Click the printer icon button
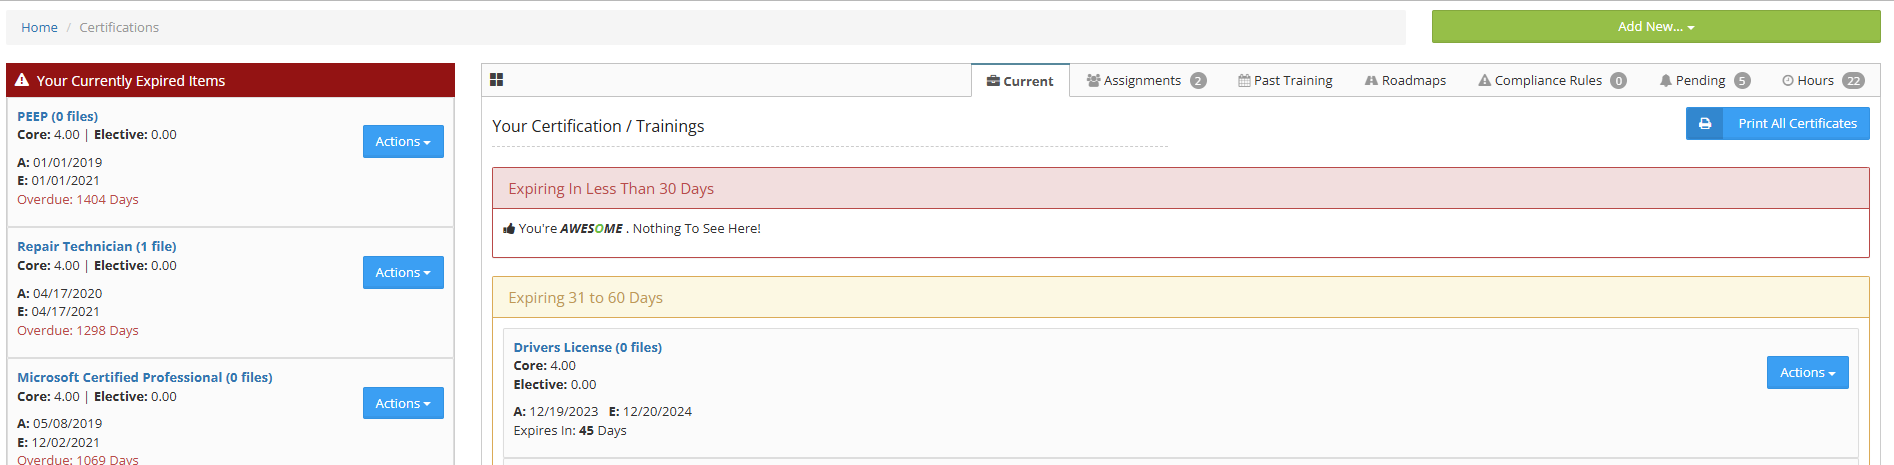Image resolution: width=1894 pixels, height=465 pixels. pos(1705,124)
